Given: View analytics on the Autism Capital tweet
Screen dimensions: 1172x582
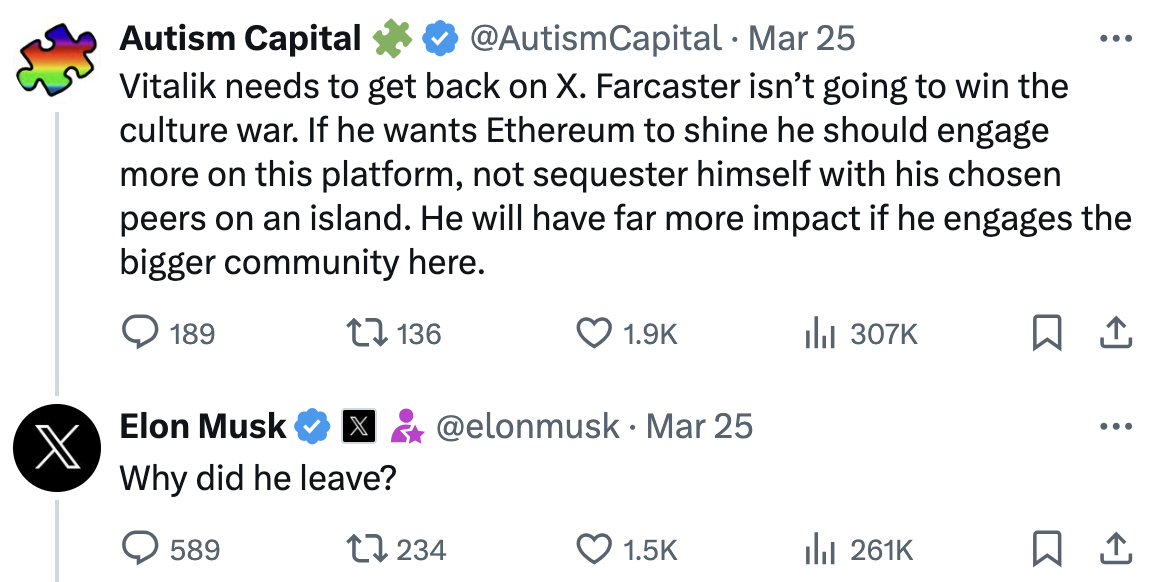Looking at the screenshot, I should 822,334.
